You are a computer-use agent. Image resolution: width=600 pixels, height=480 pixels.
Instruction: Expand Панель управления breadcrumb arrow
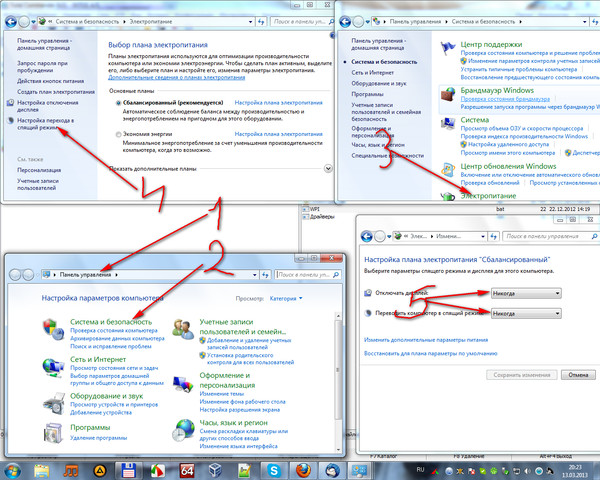coord(116,275)
